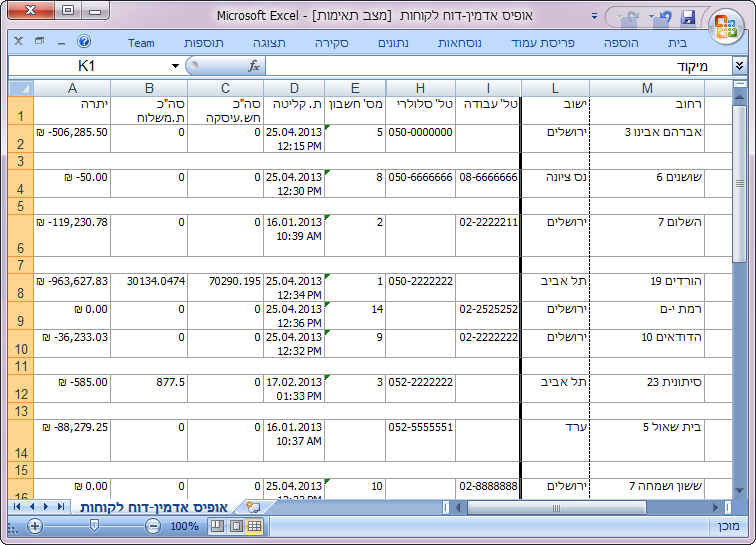This screenshot has width=756, height=545.
Task: Open the הוספה (Insert) ribbon tab
Action: [621, 43]
